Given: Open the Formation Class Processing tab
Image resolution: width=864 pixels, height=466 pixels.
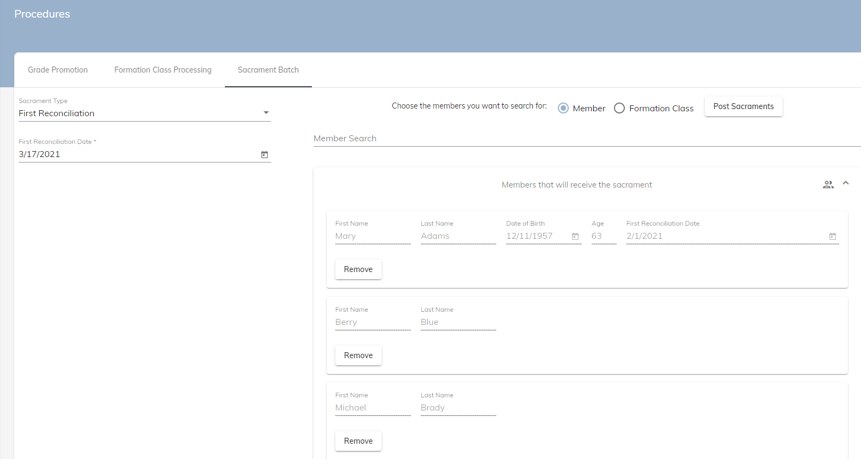Looking at the screenshot, I should coord(163,70).
